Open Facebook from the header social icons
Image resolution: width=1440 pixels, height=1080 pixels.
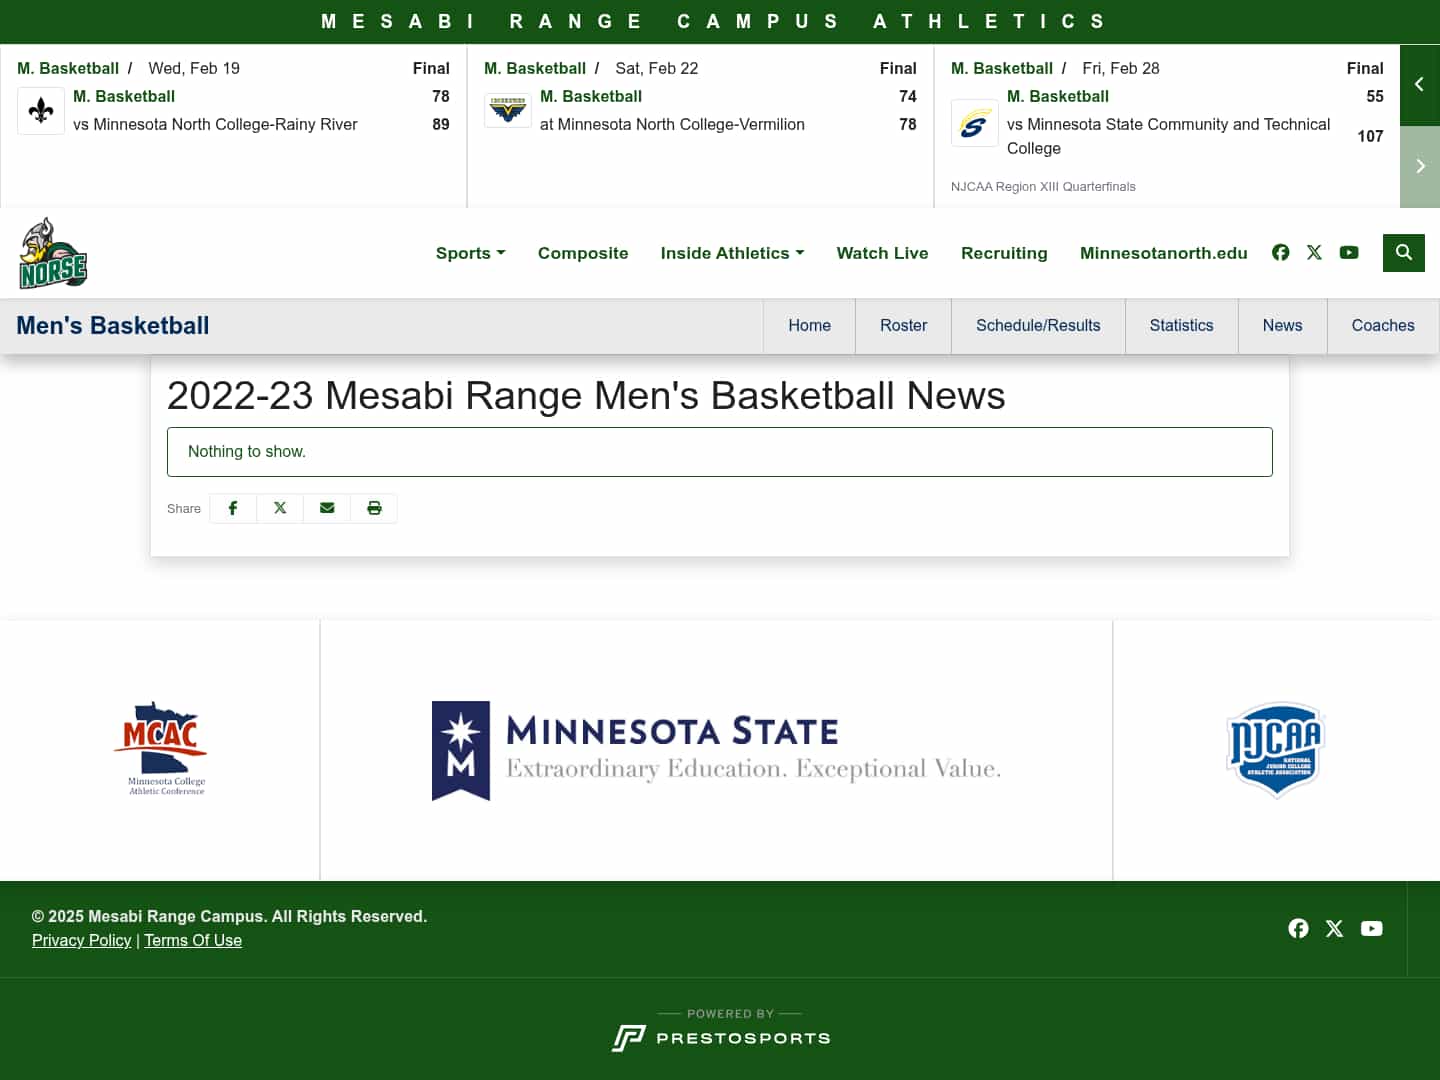(1281, 253)
